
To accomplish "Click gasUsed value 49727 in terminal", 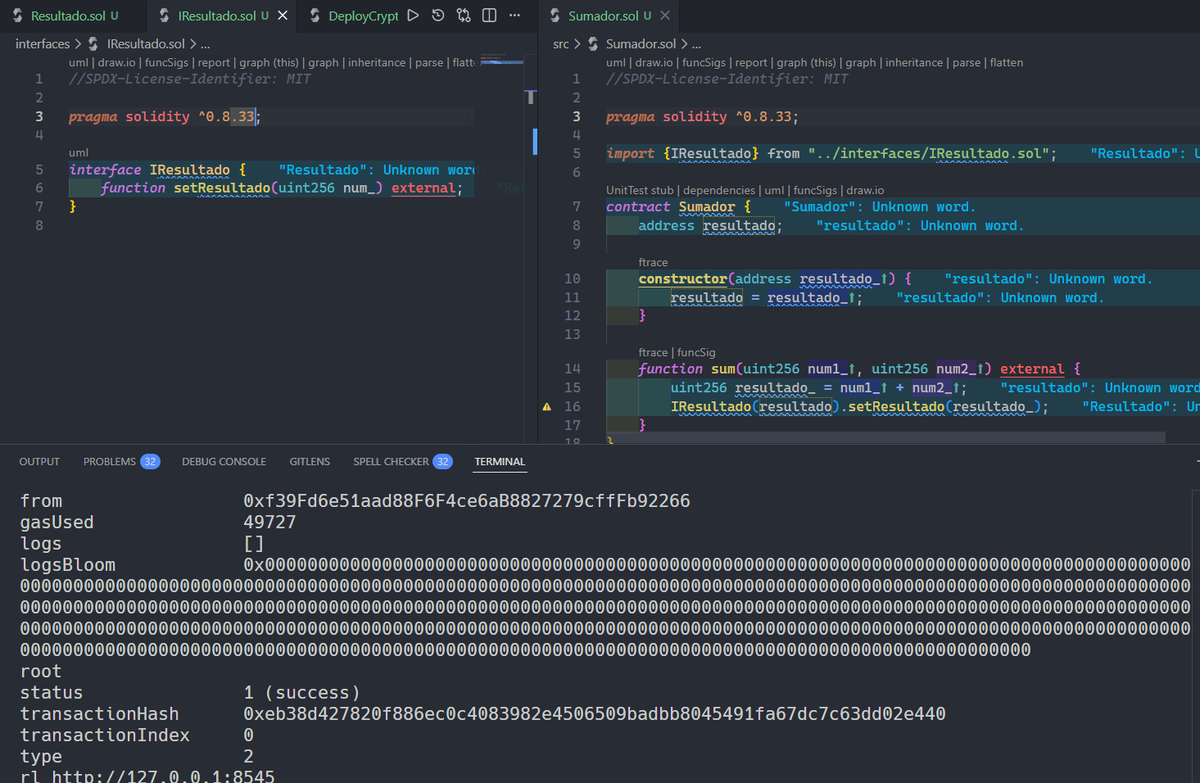I will tap(270, 522).
